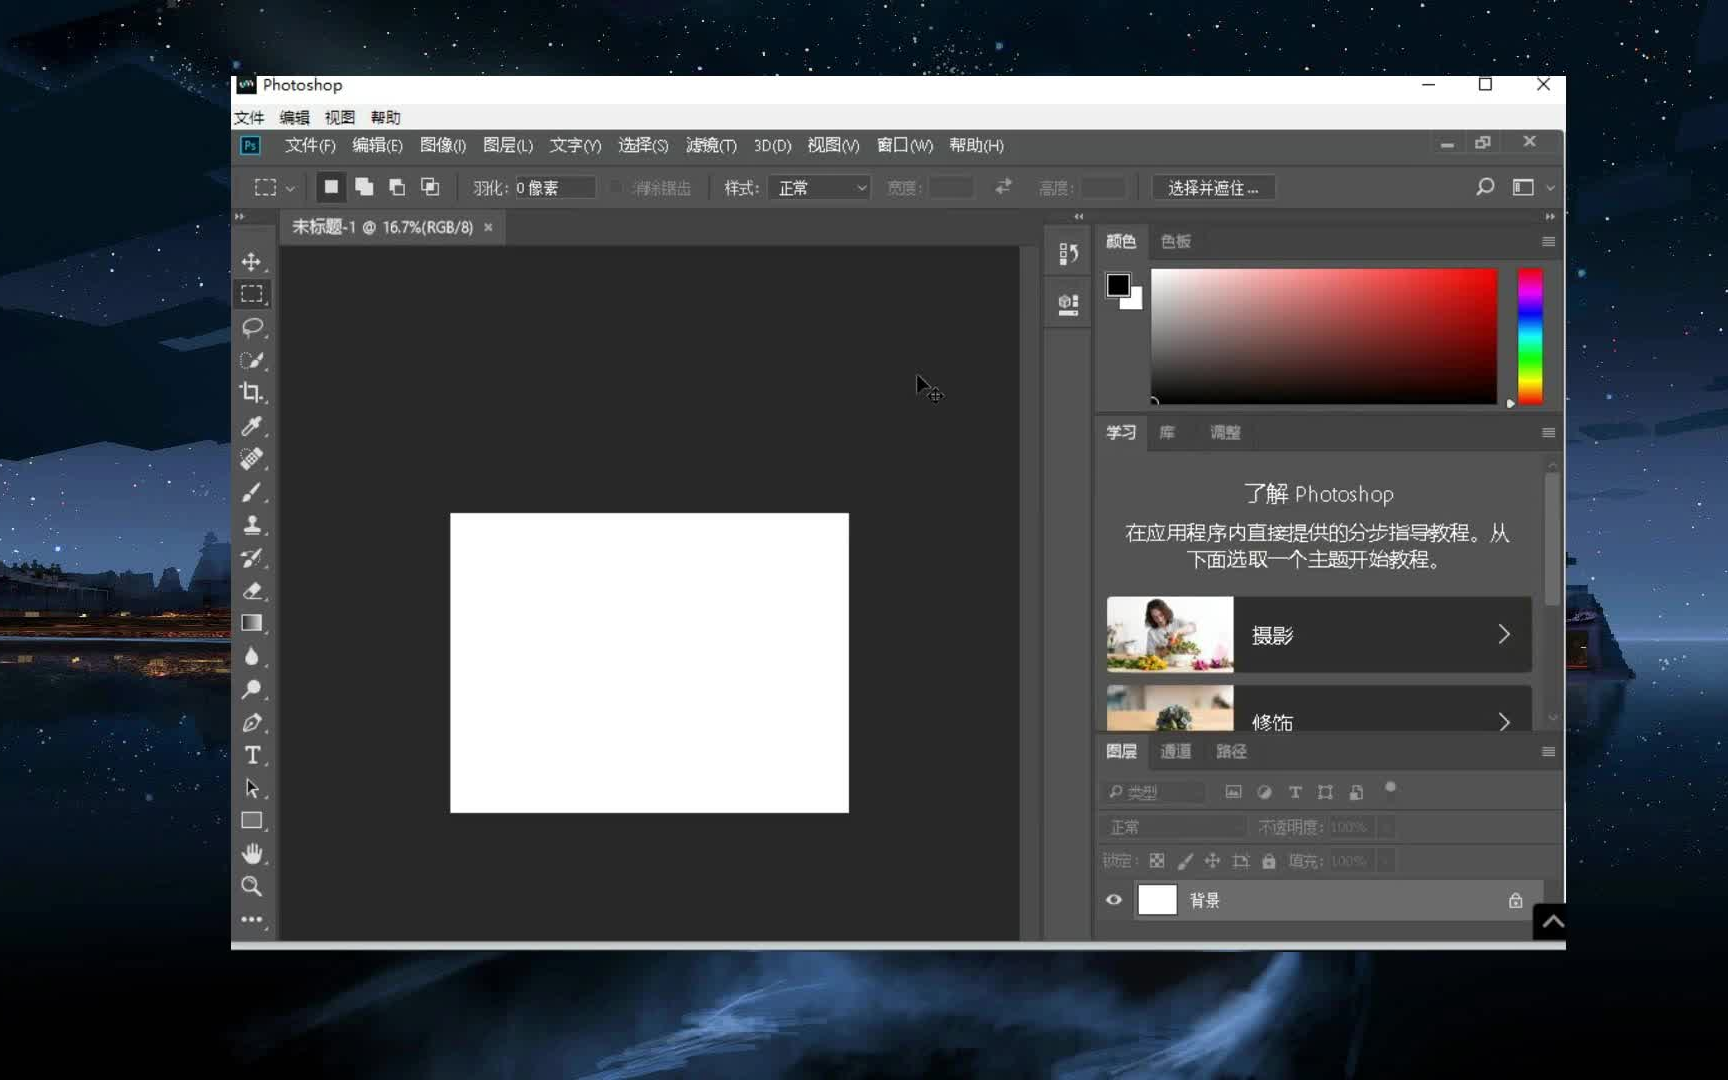
Task: Open the 样式 dropdown in options bar
Action: pos(818,187)
